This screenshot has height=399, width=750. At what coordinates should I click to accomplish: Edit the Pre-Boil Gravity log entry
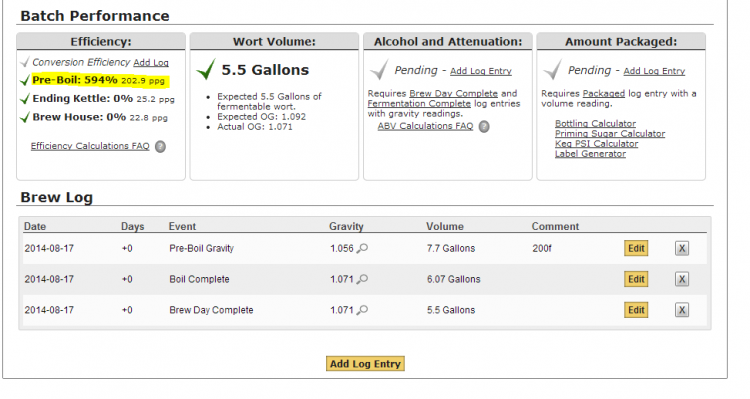pos(636,248)
